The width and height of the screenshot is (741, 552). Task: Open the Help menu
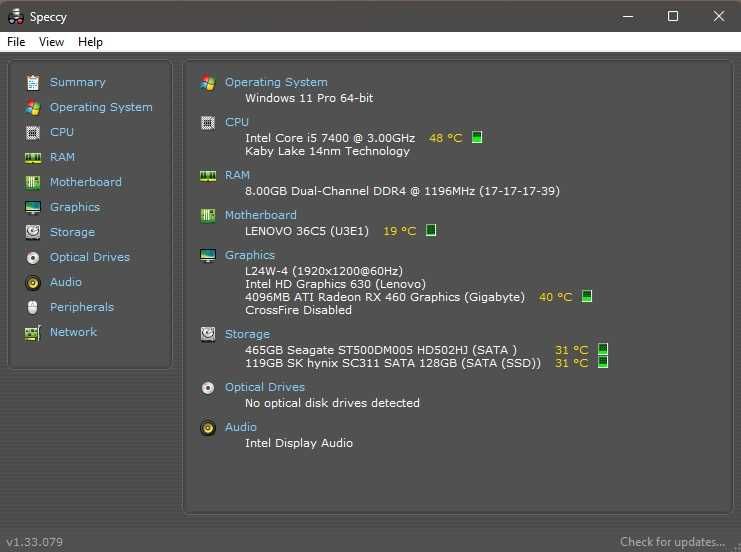coord(90,42)
